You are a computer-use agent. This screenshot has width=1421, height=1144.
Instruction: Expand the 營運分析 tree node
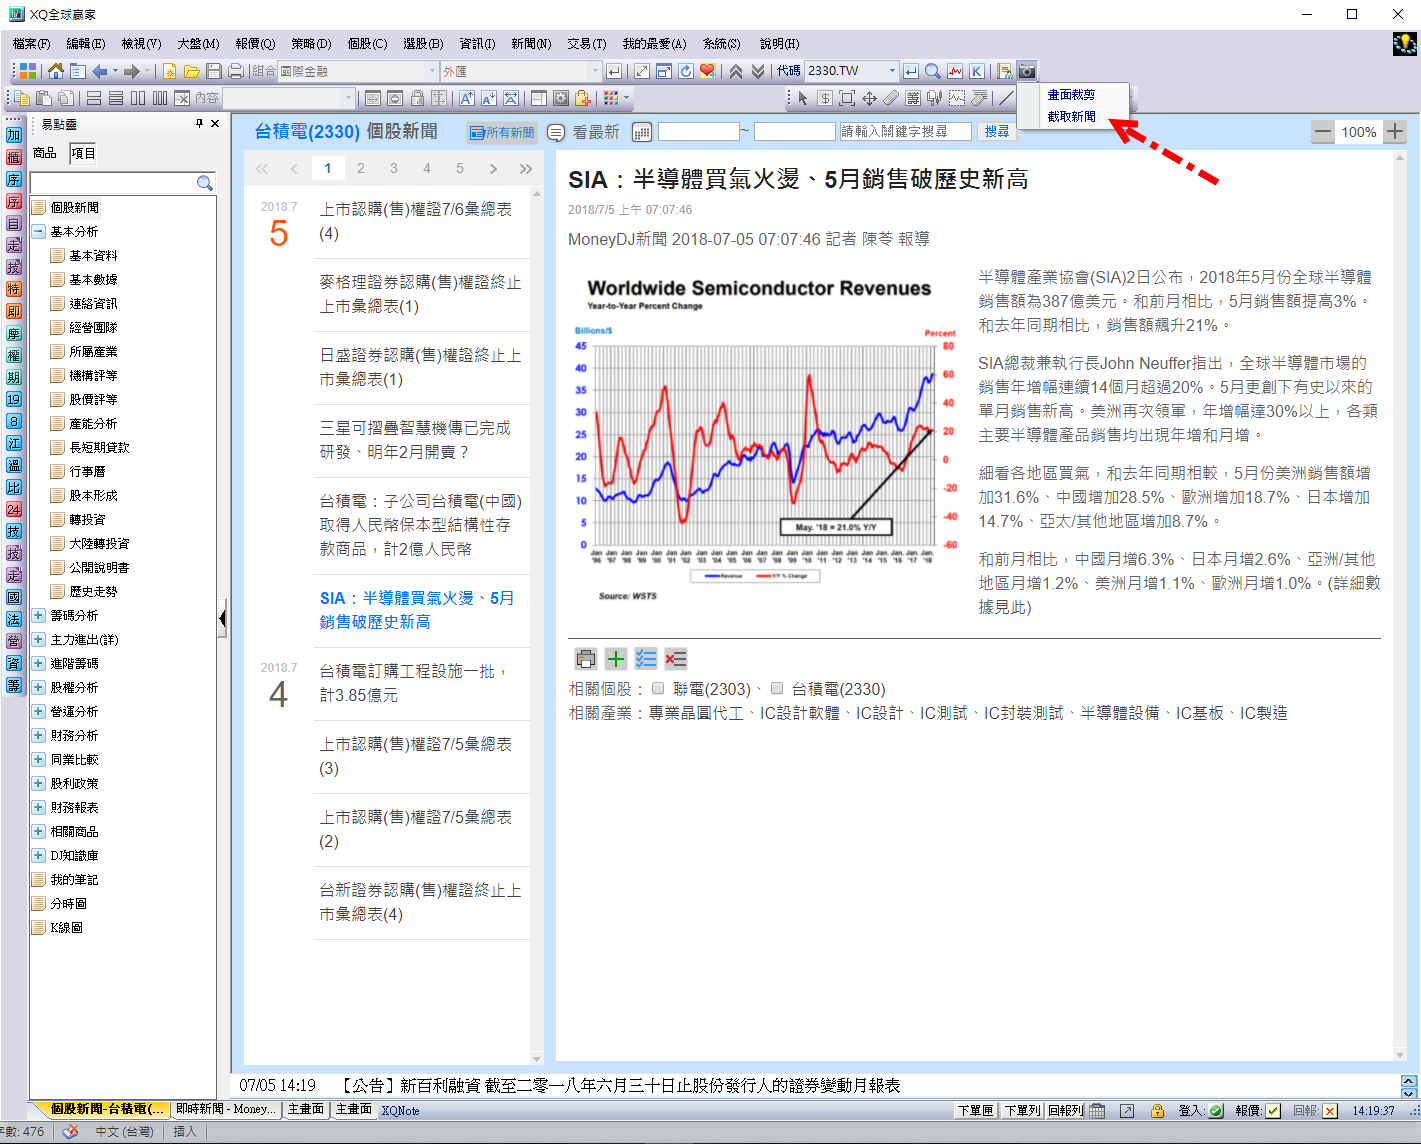39,711
